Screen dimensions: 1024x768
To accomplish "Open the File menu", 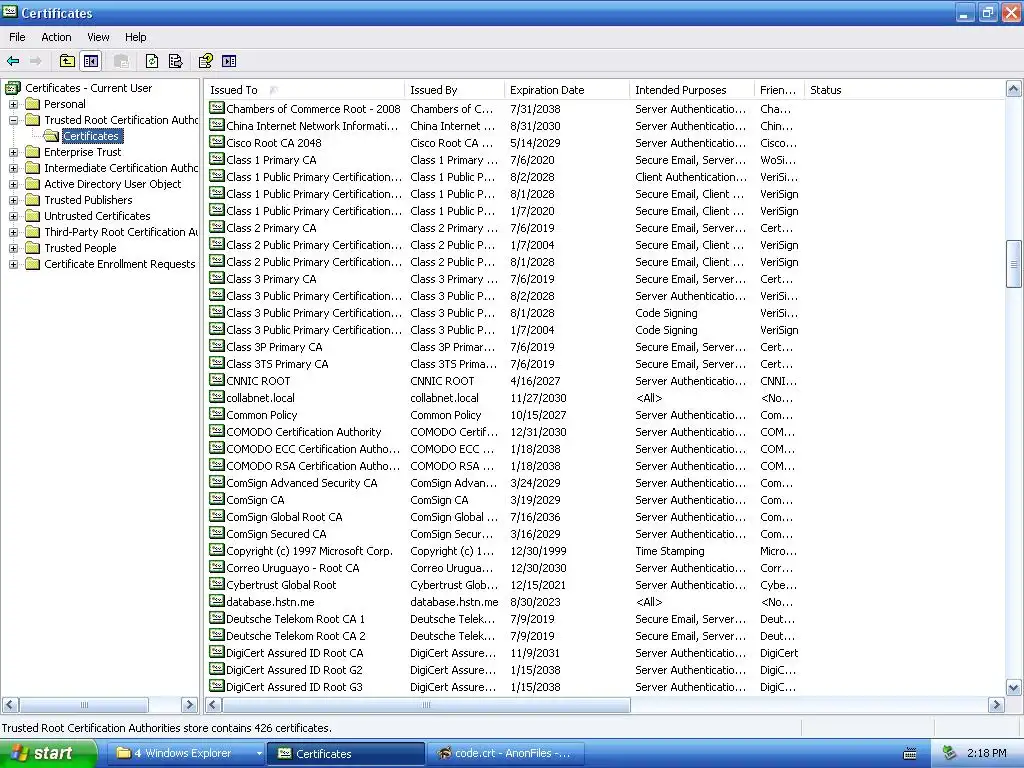I will (x=17, y=37).
